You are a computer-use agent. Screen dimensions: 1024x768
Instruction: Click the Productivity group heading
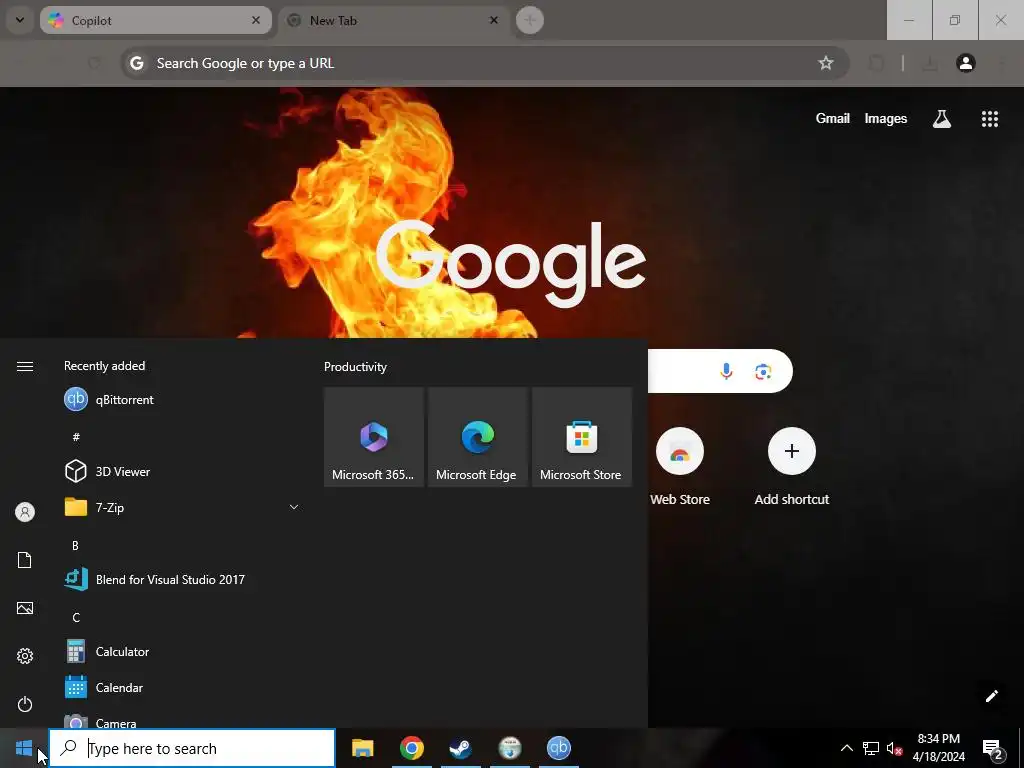click(x=355, y=367)
